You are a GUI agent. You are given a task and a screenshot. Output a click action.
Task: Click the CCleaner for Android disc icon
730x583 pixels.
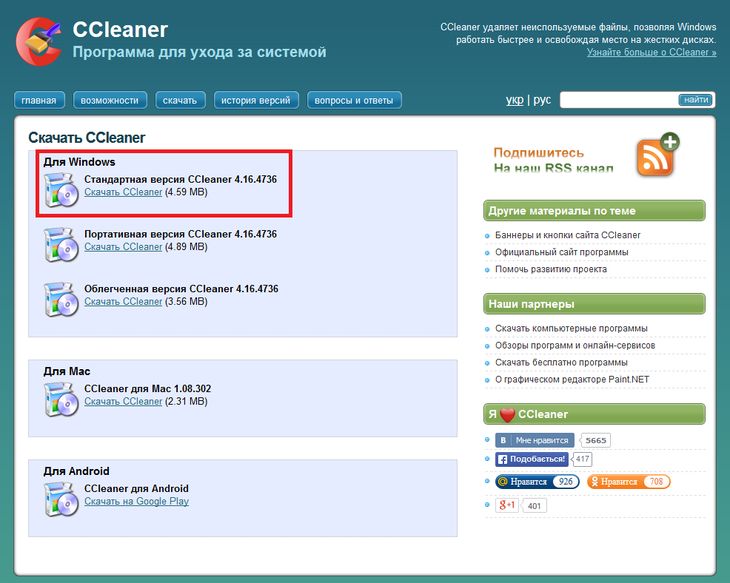pos(61,498)
